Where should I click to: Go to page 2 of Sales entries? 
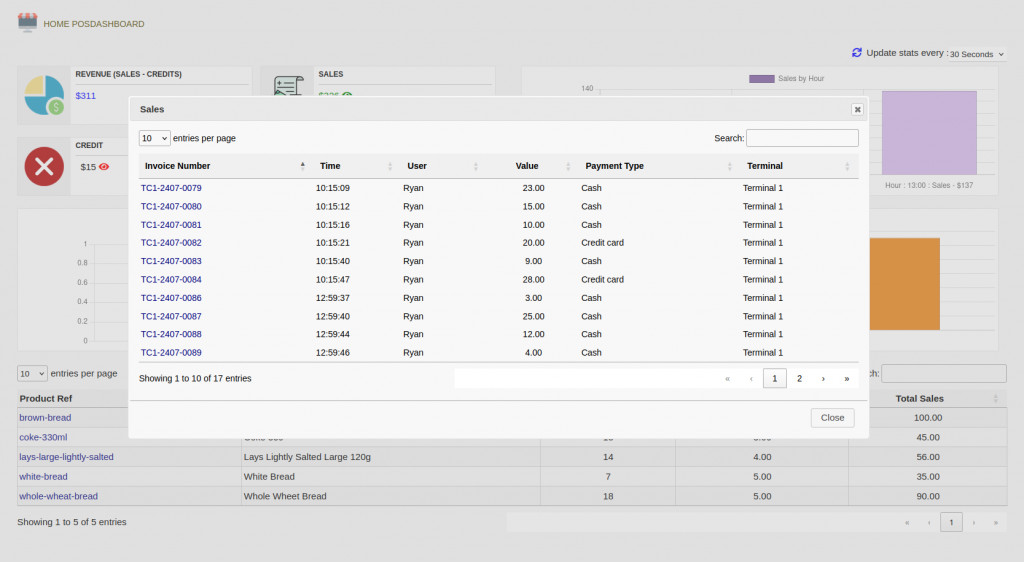799,379
